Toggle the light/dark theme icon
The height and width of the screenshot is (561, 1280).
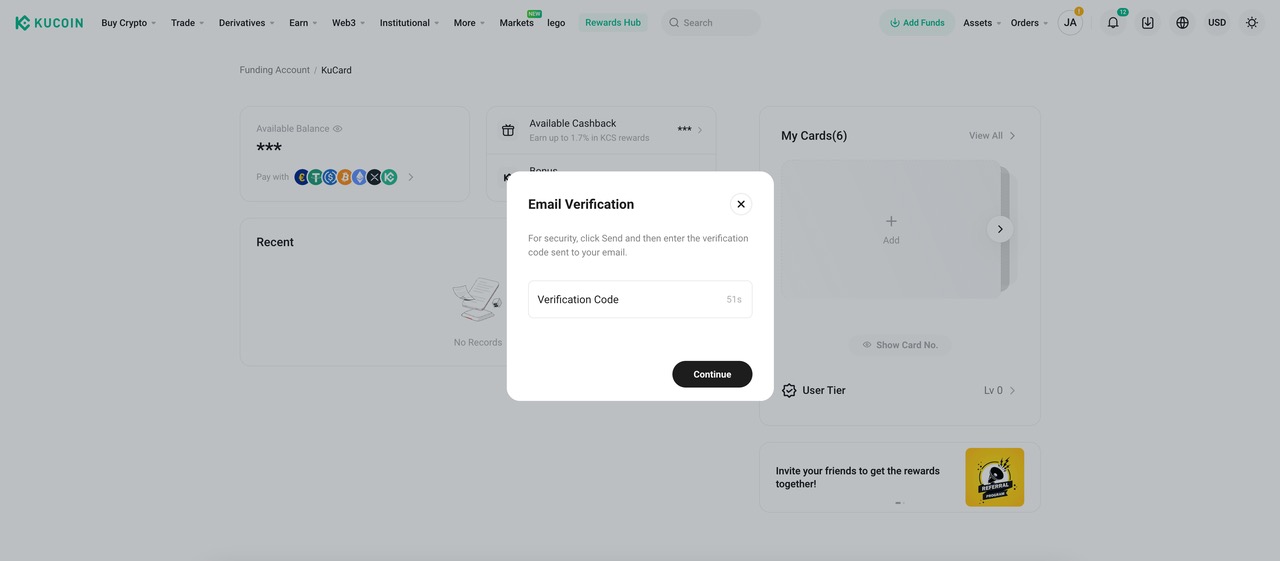point(1251,22)
